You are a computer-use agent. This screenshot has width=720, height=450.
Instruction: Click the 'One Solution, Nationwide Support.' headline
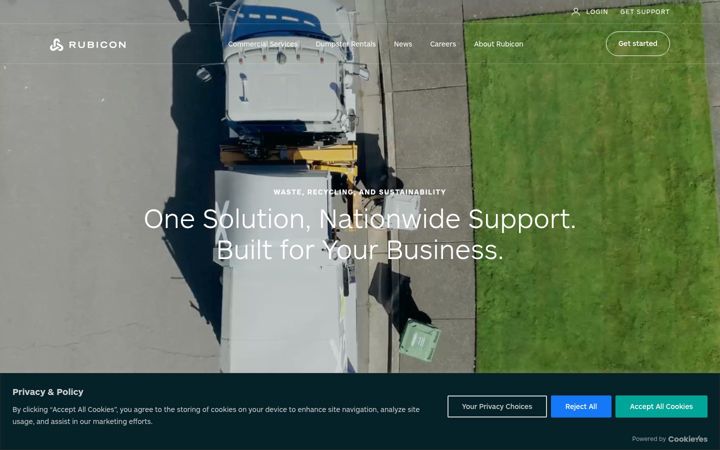click(x=360, y=219)
